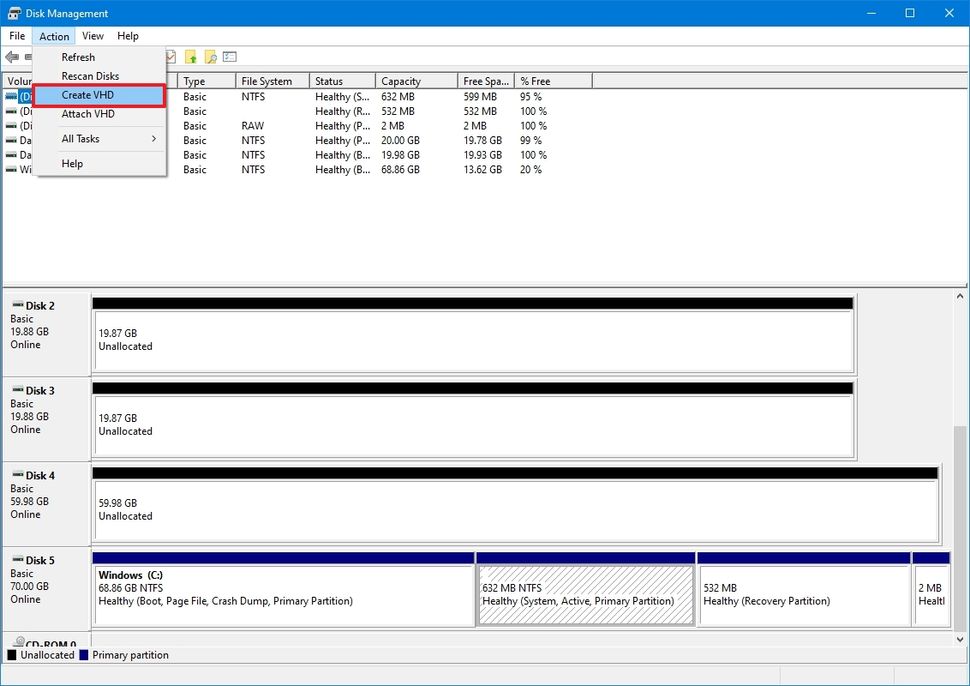
Task: Click the drive icon next to Disk 5
Action: pos(17,559)
